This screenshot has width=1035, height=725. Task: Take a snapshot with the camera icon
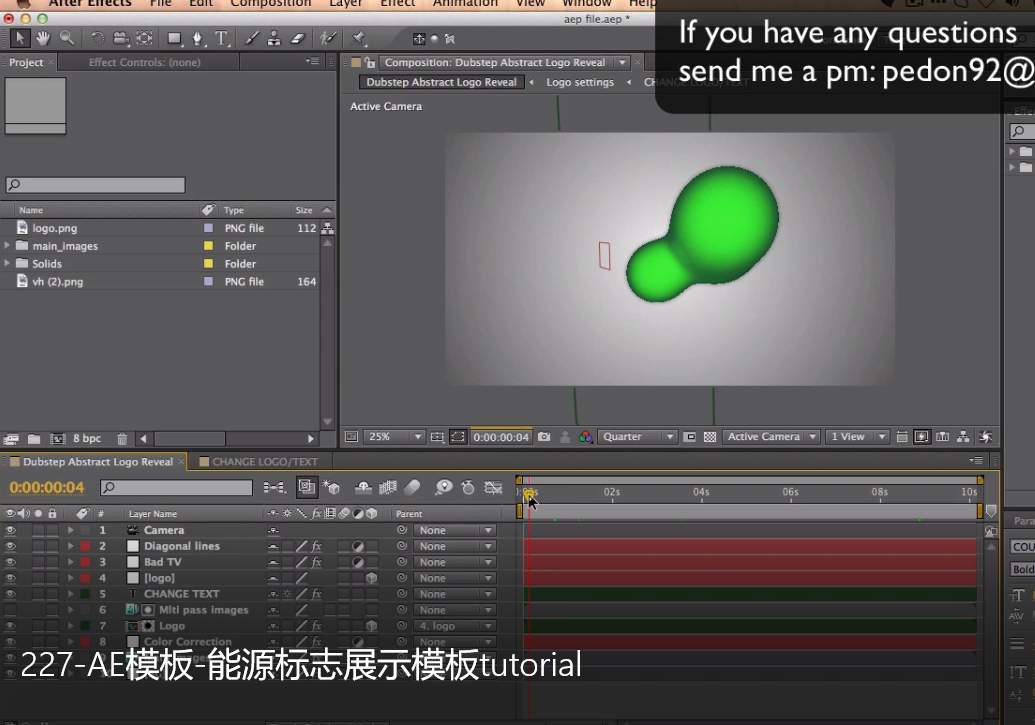point(544,436)
